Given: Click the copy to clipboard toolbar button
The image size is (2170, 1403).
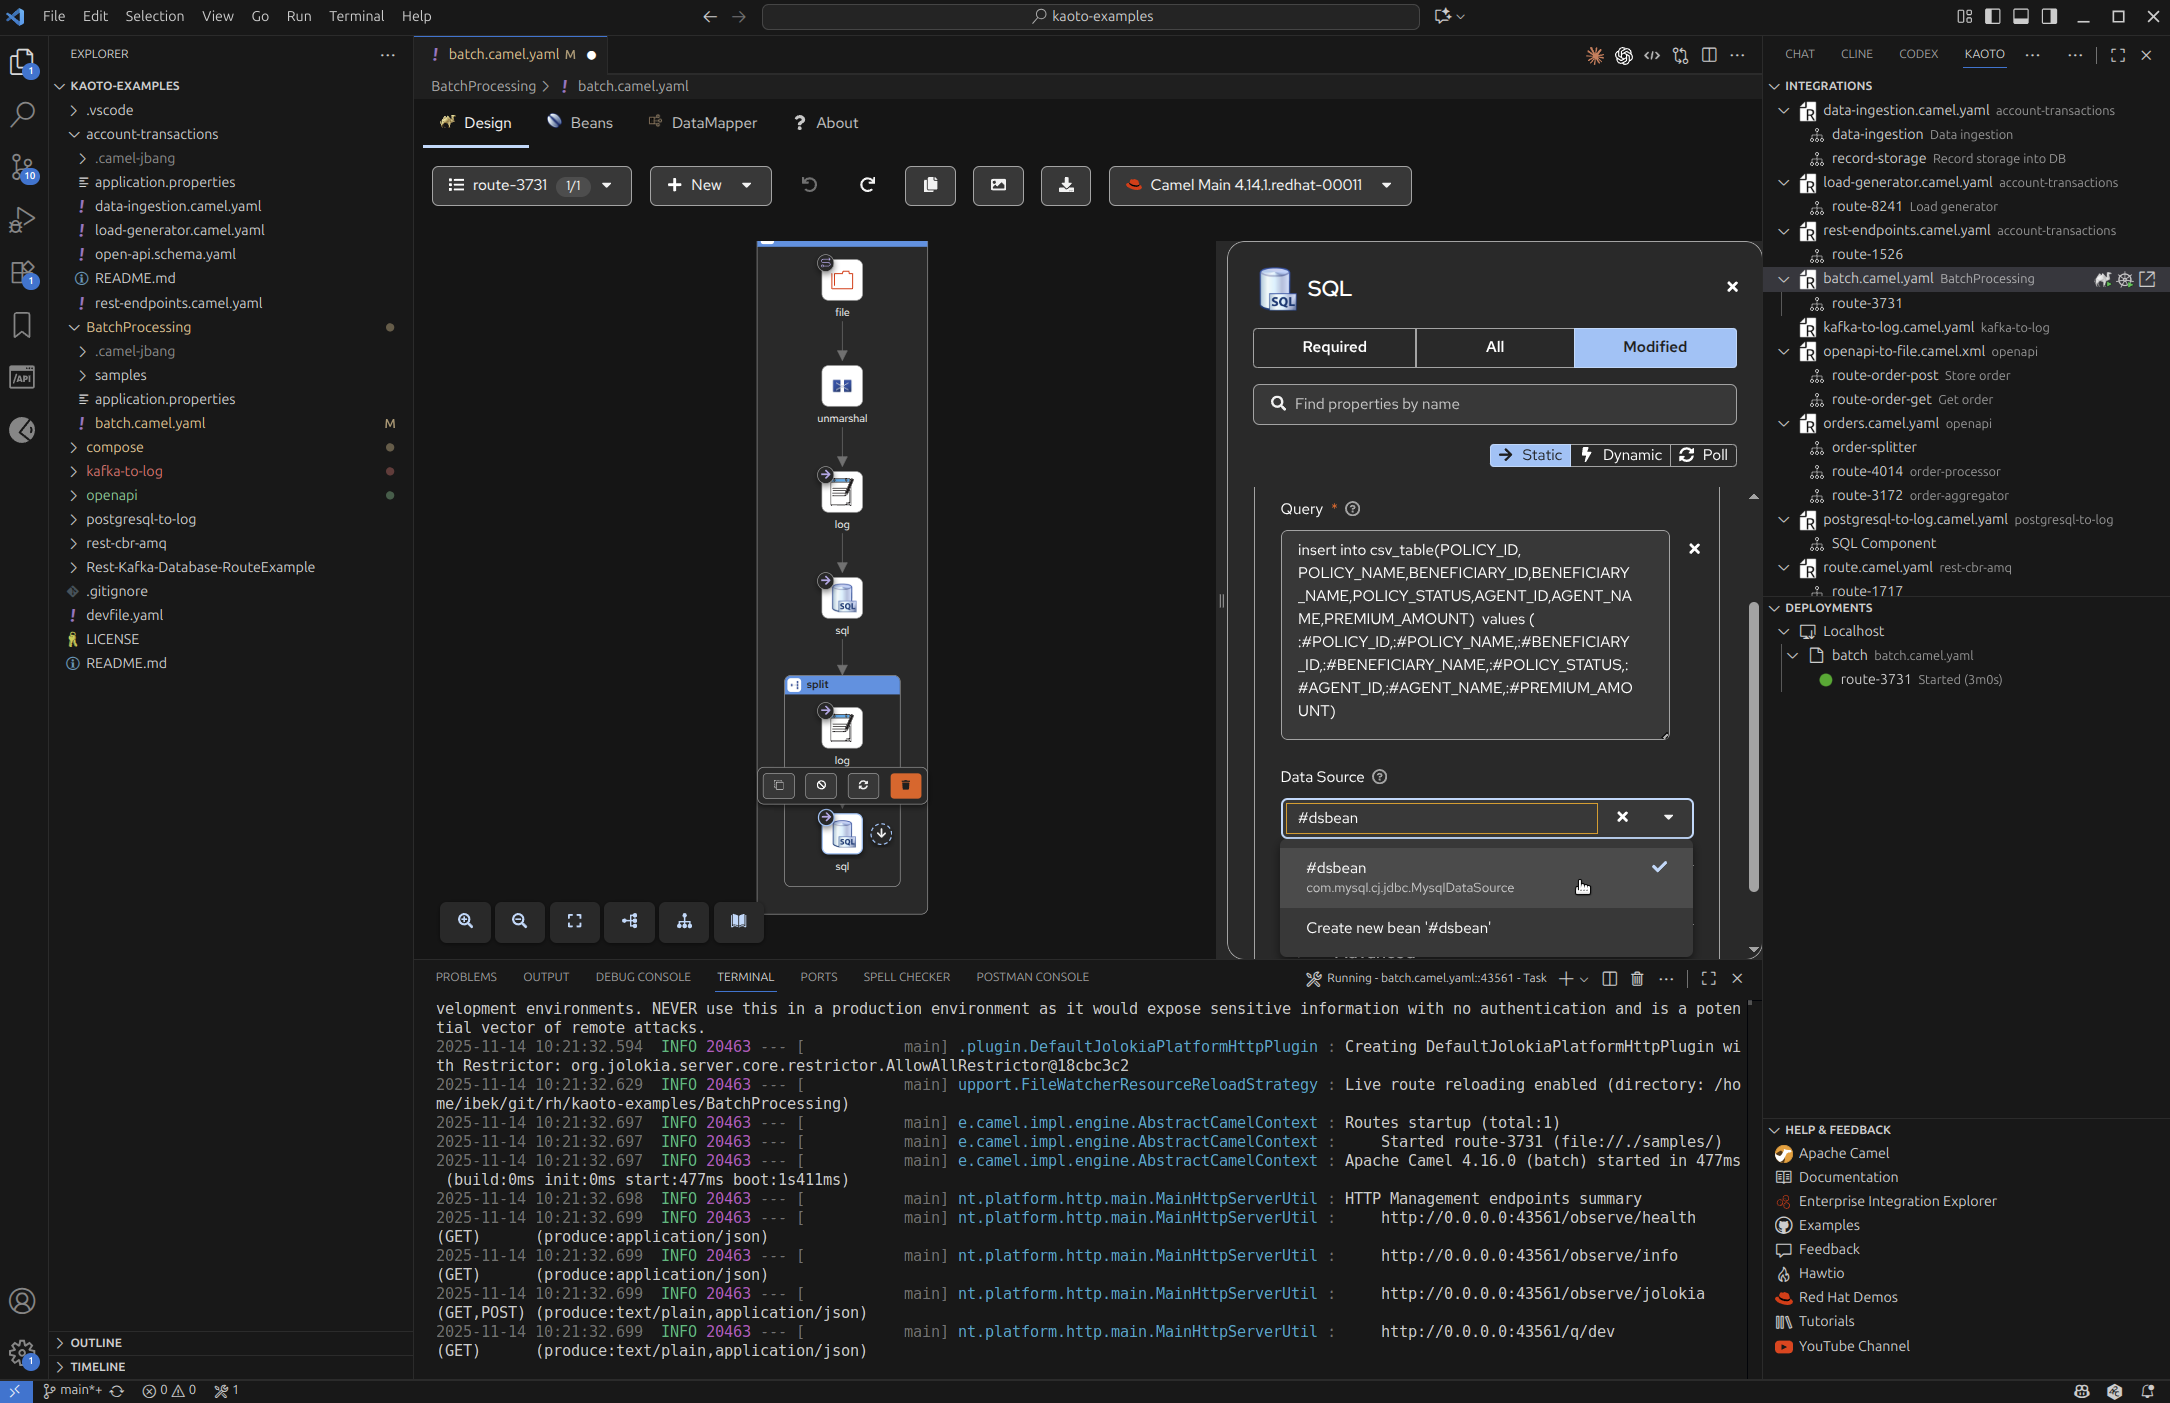Looking at the screenshot, I should pos(930,185).
